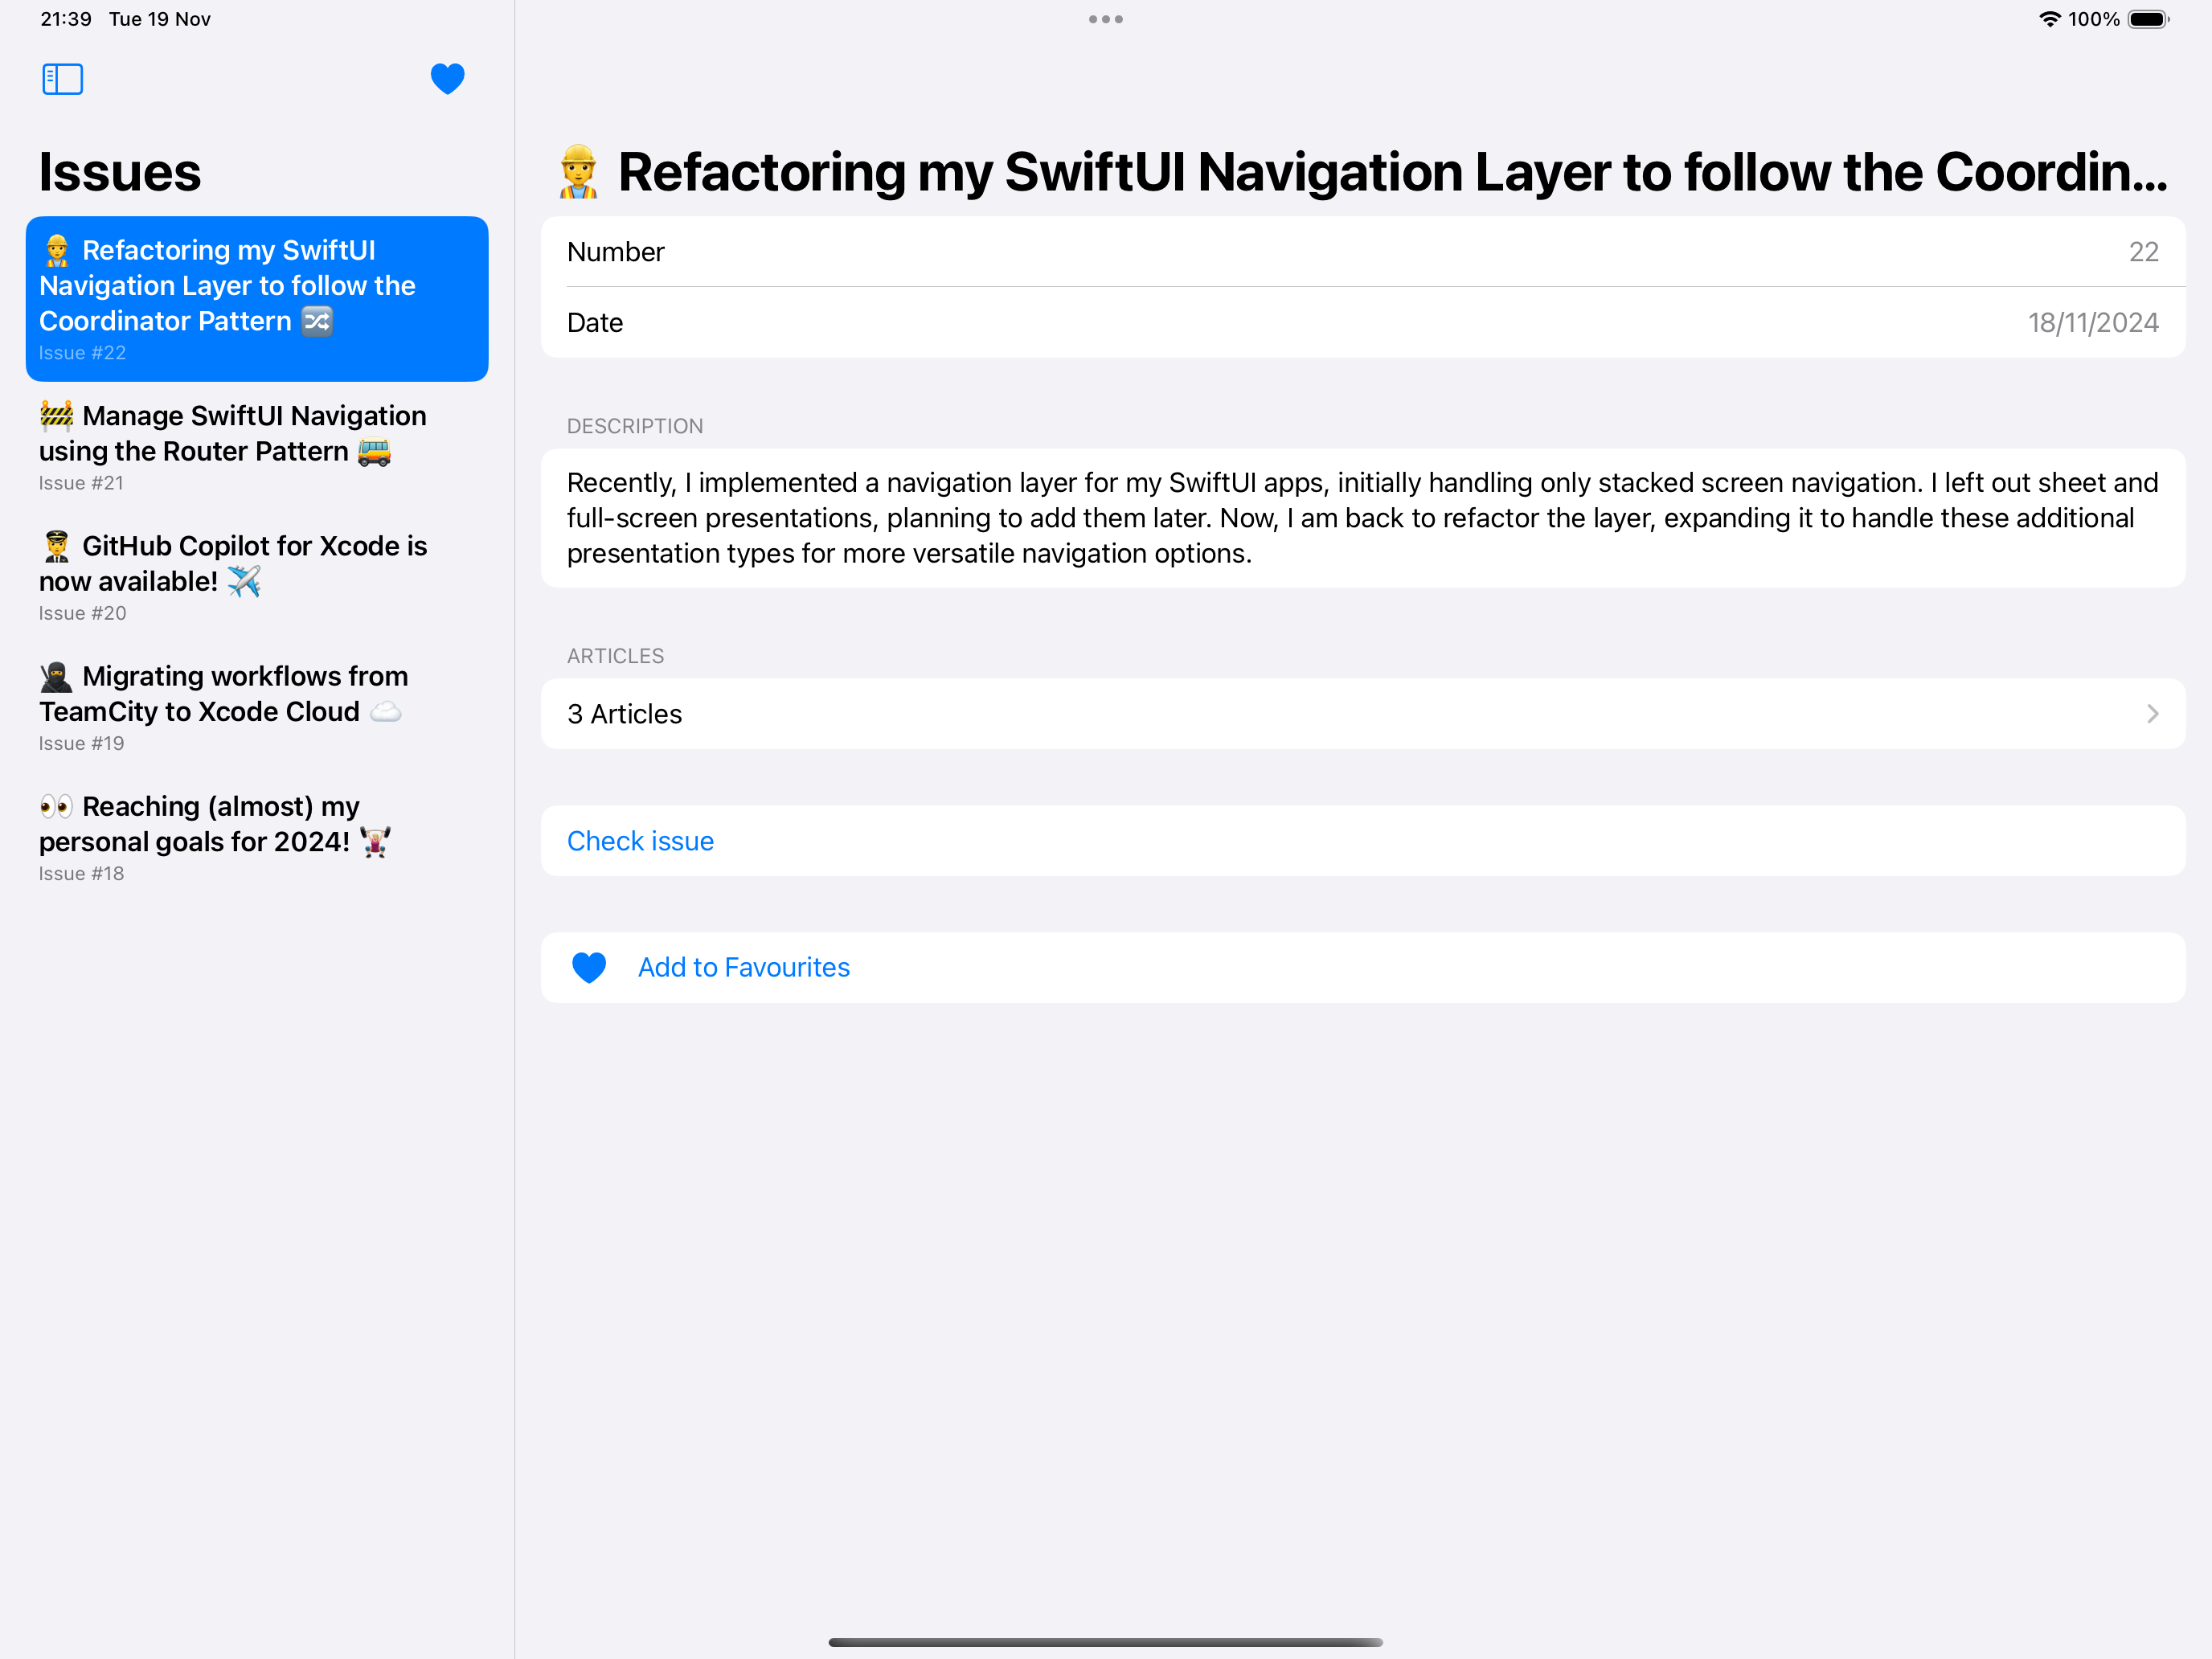2212x1659 pixels.
Task: Click the Date row showing 18/11/2024
Action: pos(1362,322)
